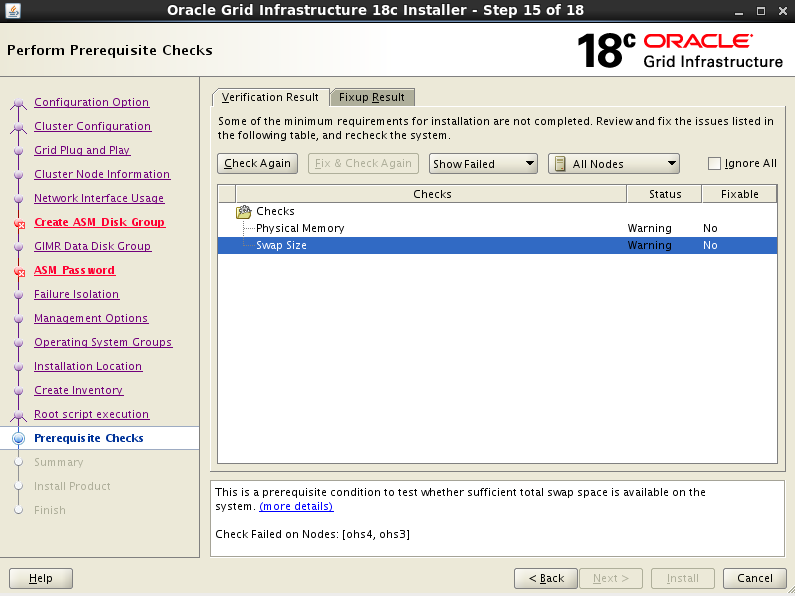Switch to the Verification Result tab
795x596 pixels.
pos(270,97)
